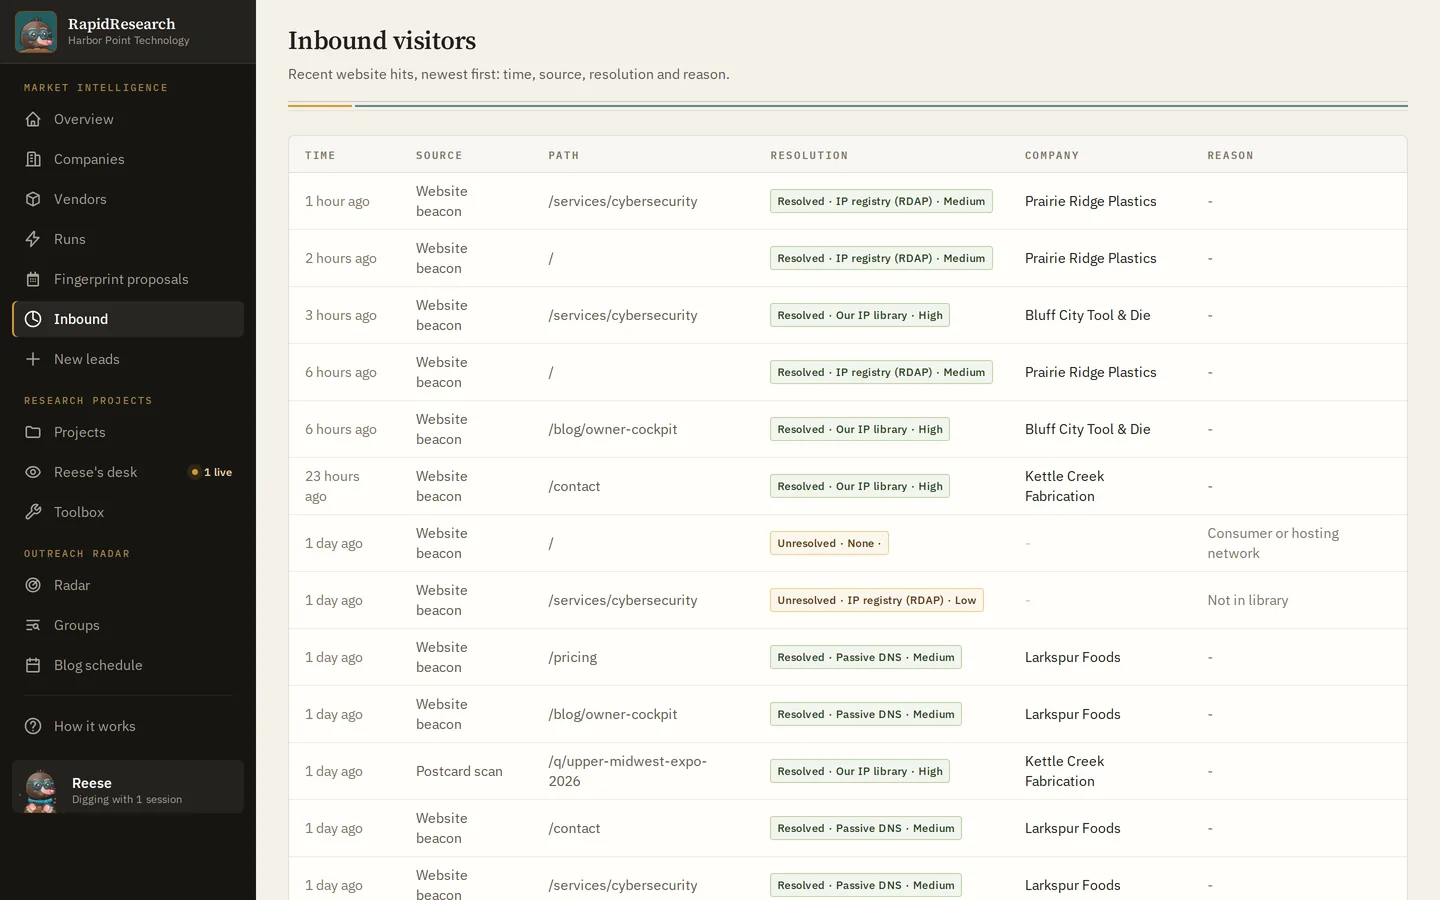Click the New leads plus icon
The width and height of the screenshot is (1440, 900).
coord(33,359)
